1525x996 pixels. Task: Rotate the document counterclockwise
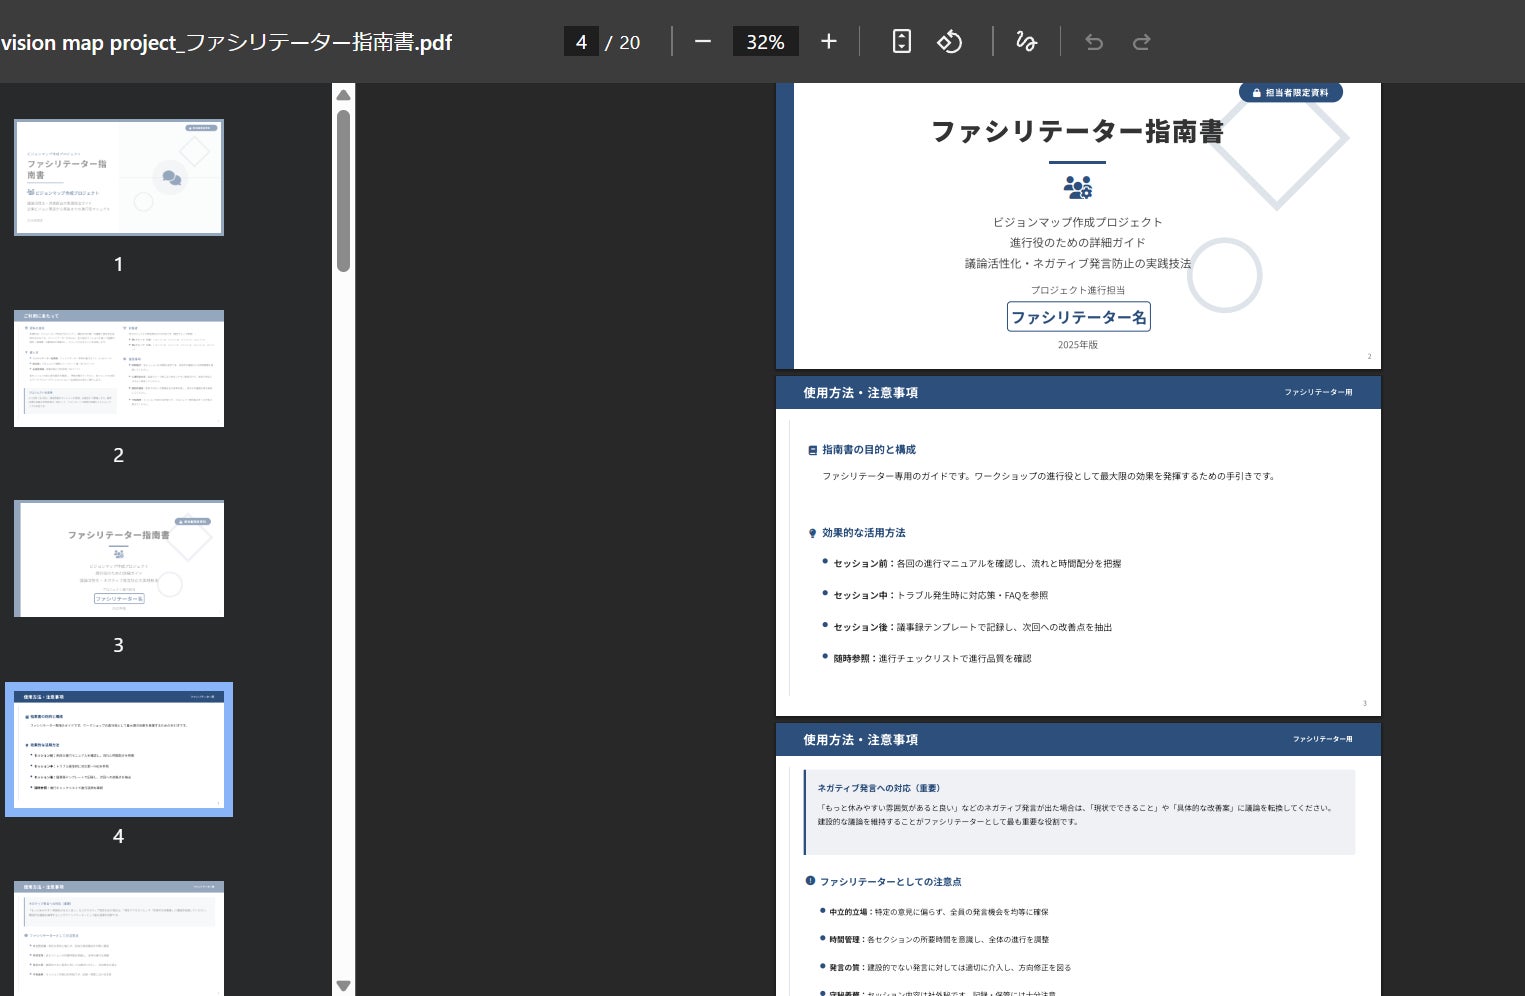[x=949, y=42]
